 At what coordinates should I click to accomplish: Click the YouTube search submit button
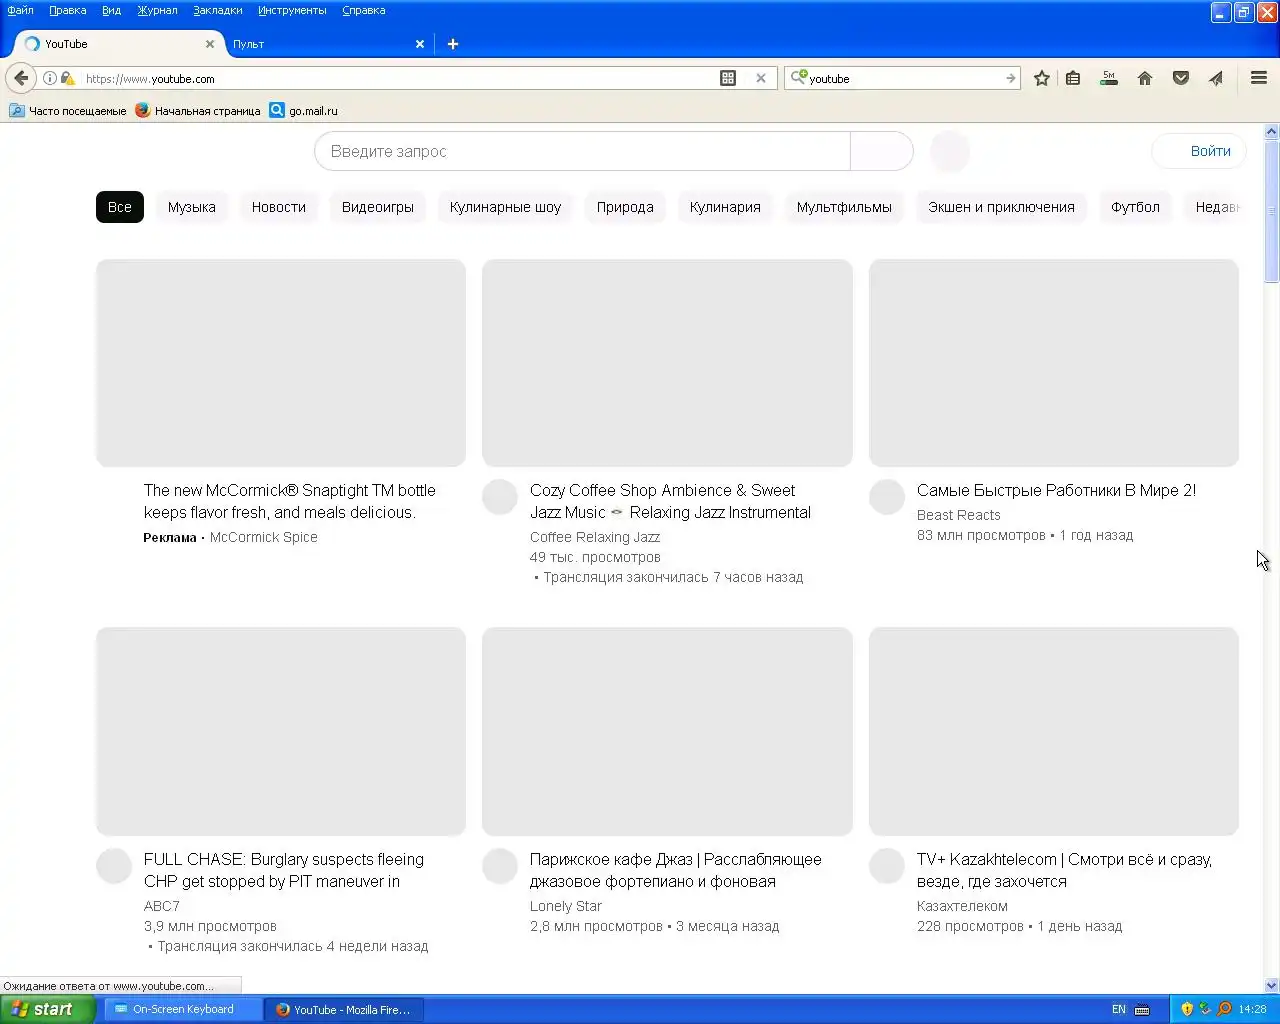point(881,151)
